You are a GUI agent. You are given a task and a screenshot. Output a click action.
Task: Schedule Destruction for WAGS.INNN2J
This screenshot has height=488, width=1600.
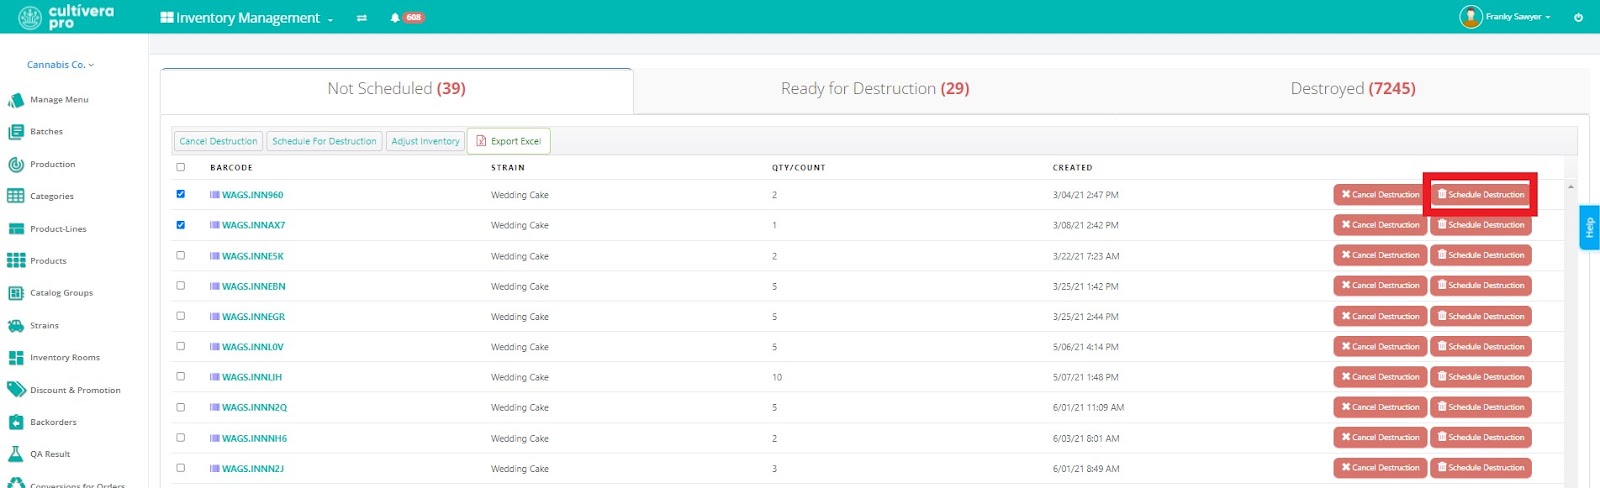point(1481,468)
